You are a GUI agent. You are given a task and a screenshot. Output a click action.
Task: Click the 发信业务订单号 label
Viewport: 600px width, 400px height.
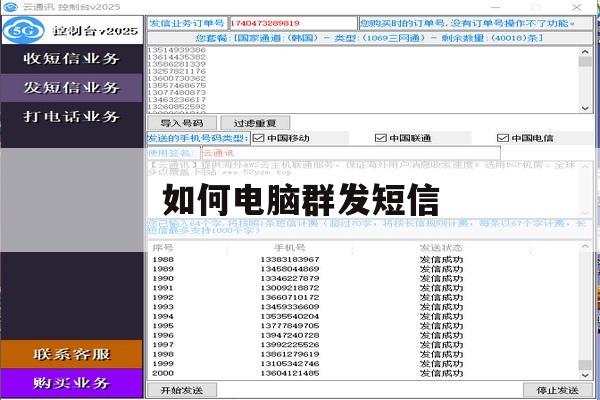point(187,23)
